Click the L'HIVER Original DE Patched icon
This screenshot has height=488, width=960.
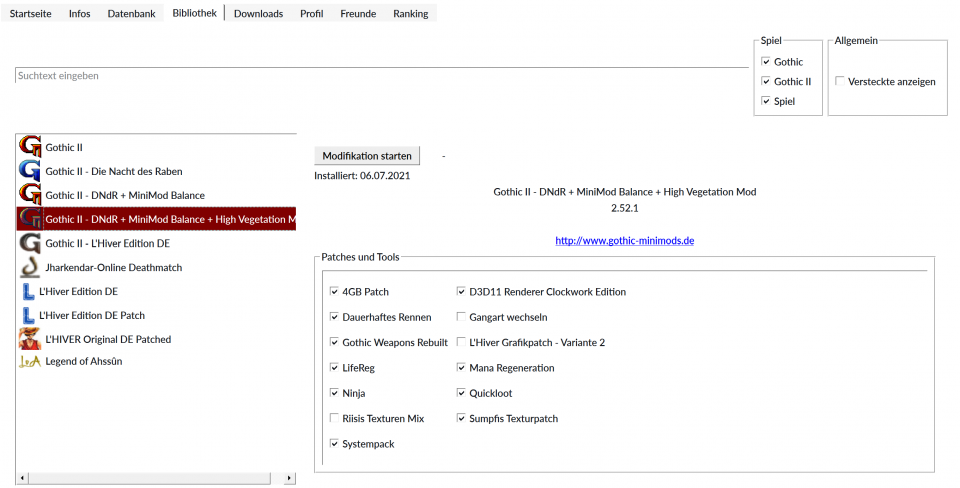[30, 339]
